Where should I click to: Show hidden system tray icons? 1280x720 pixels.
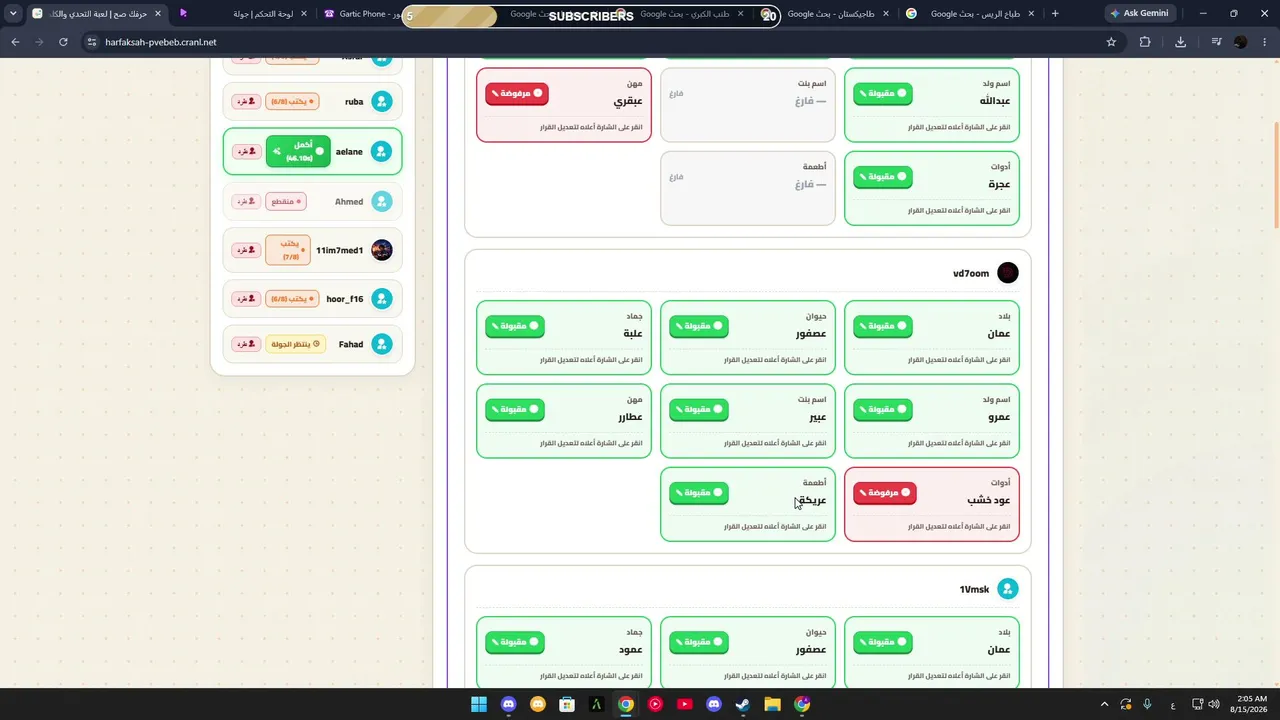pyautogui.click(x=1104, y=704)
